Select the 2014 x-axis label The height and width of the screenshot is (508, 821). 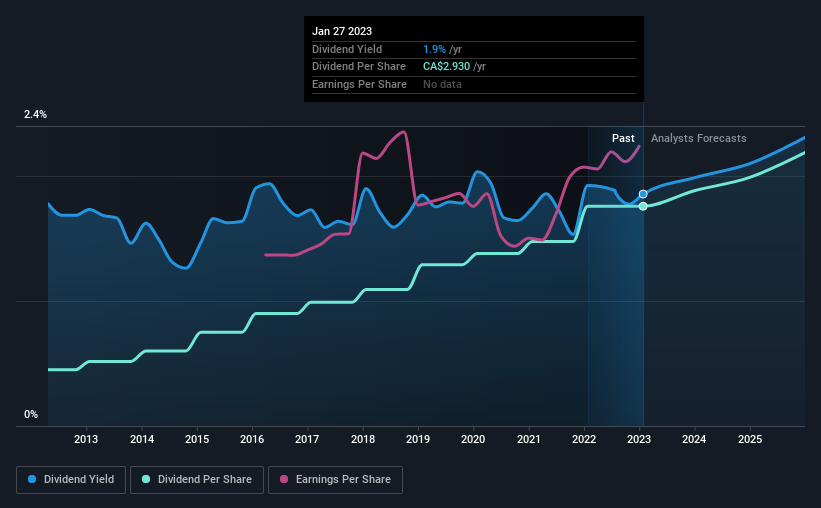coord(142,439)
